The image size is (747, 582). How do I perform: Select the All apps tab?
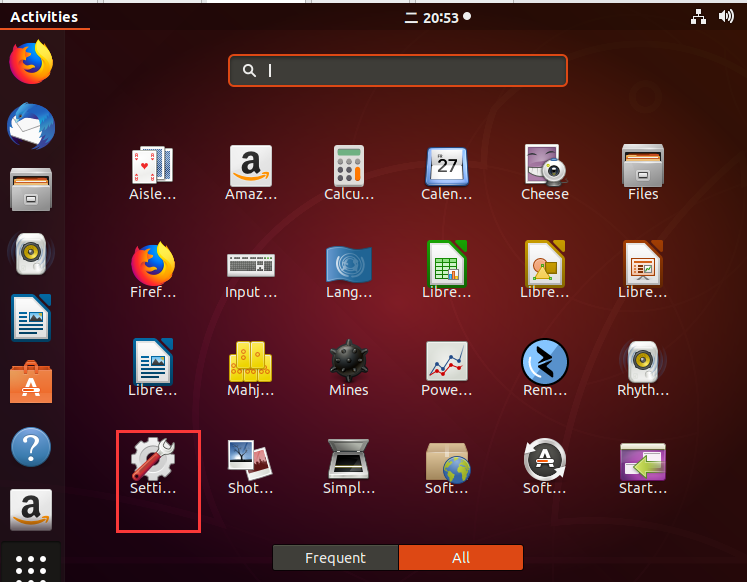tap(461, 558)
